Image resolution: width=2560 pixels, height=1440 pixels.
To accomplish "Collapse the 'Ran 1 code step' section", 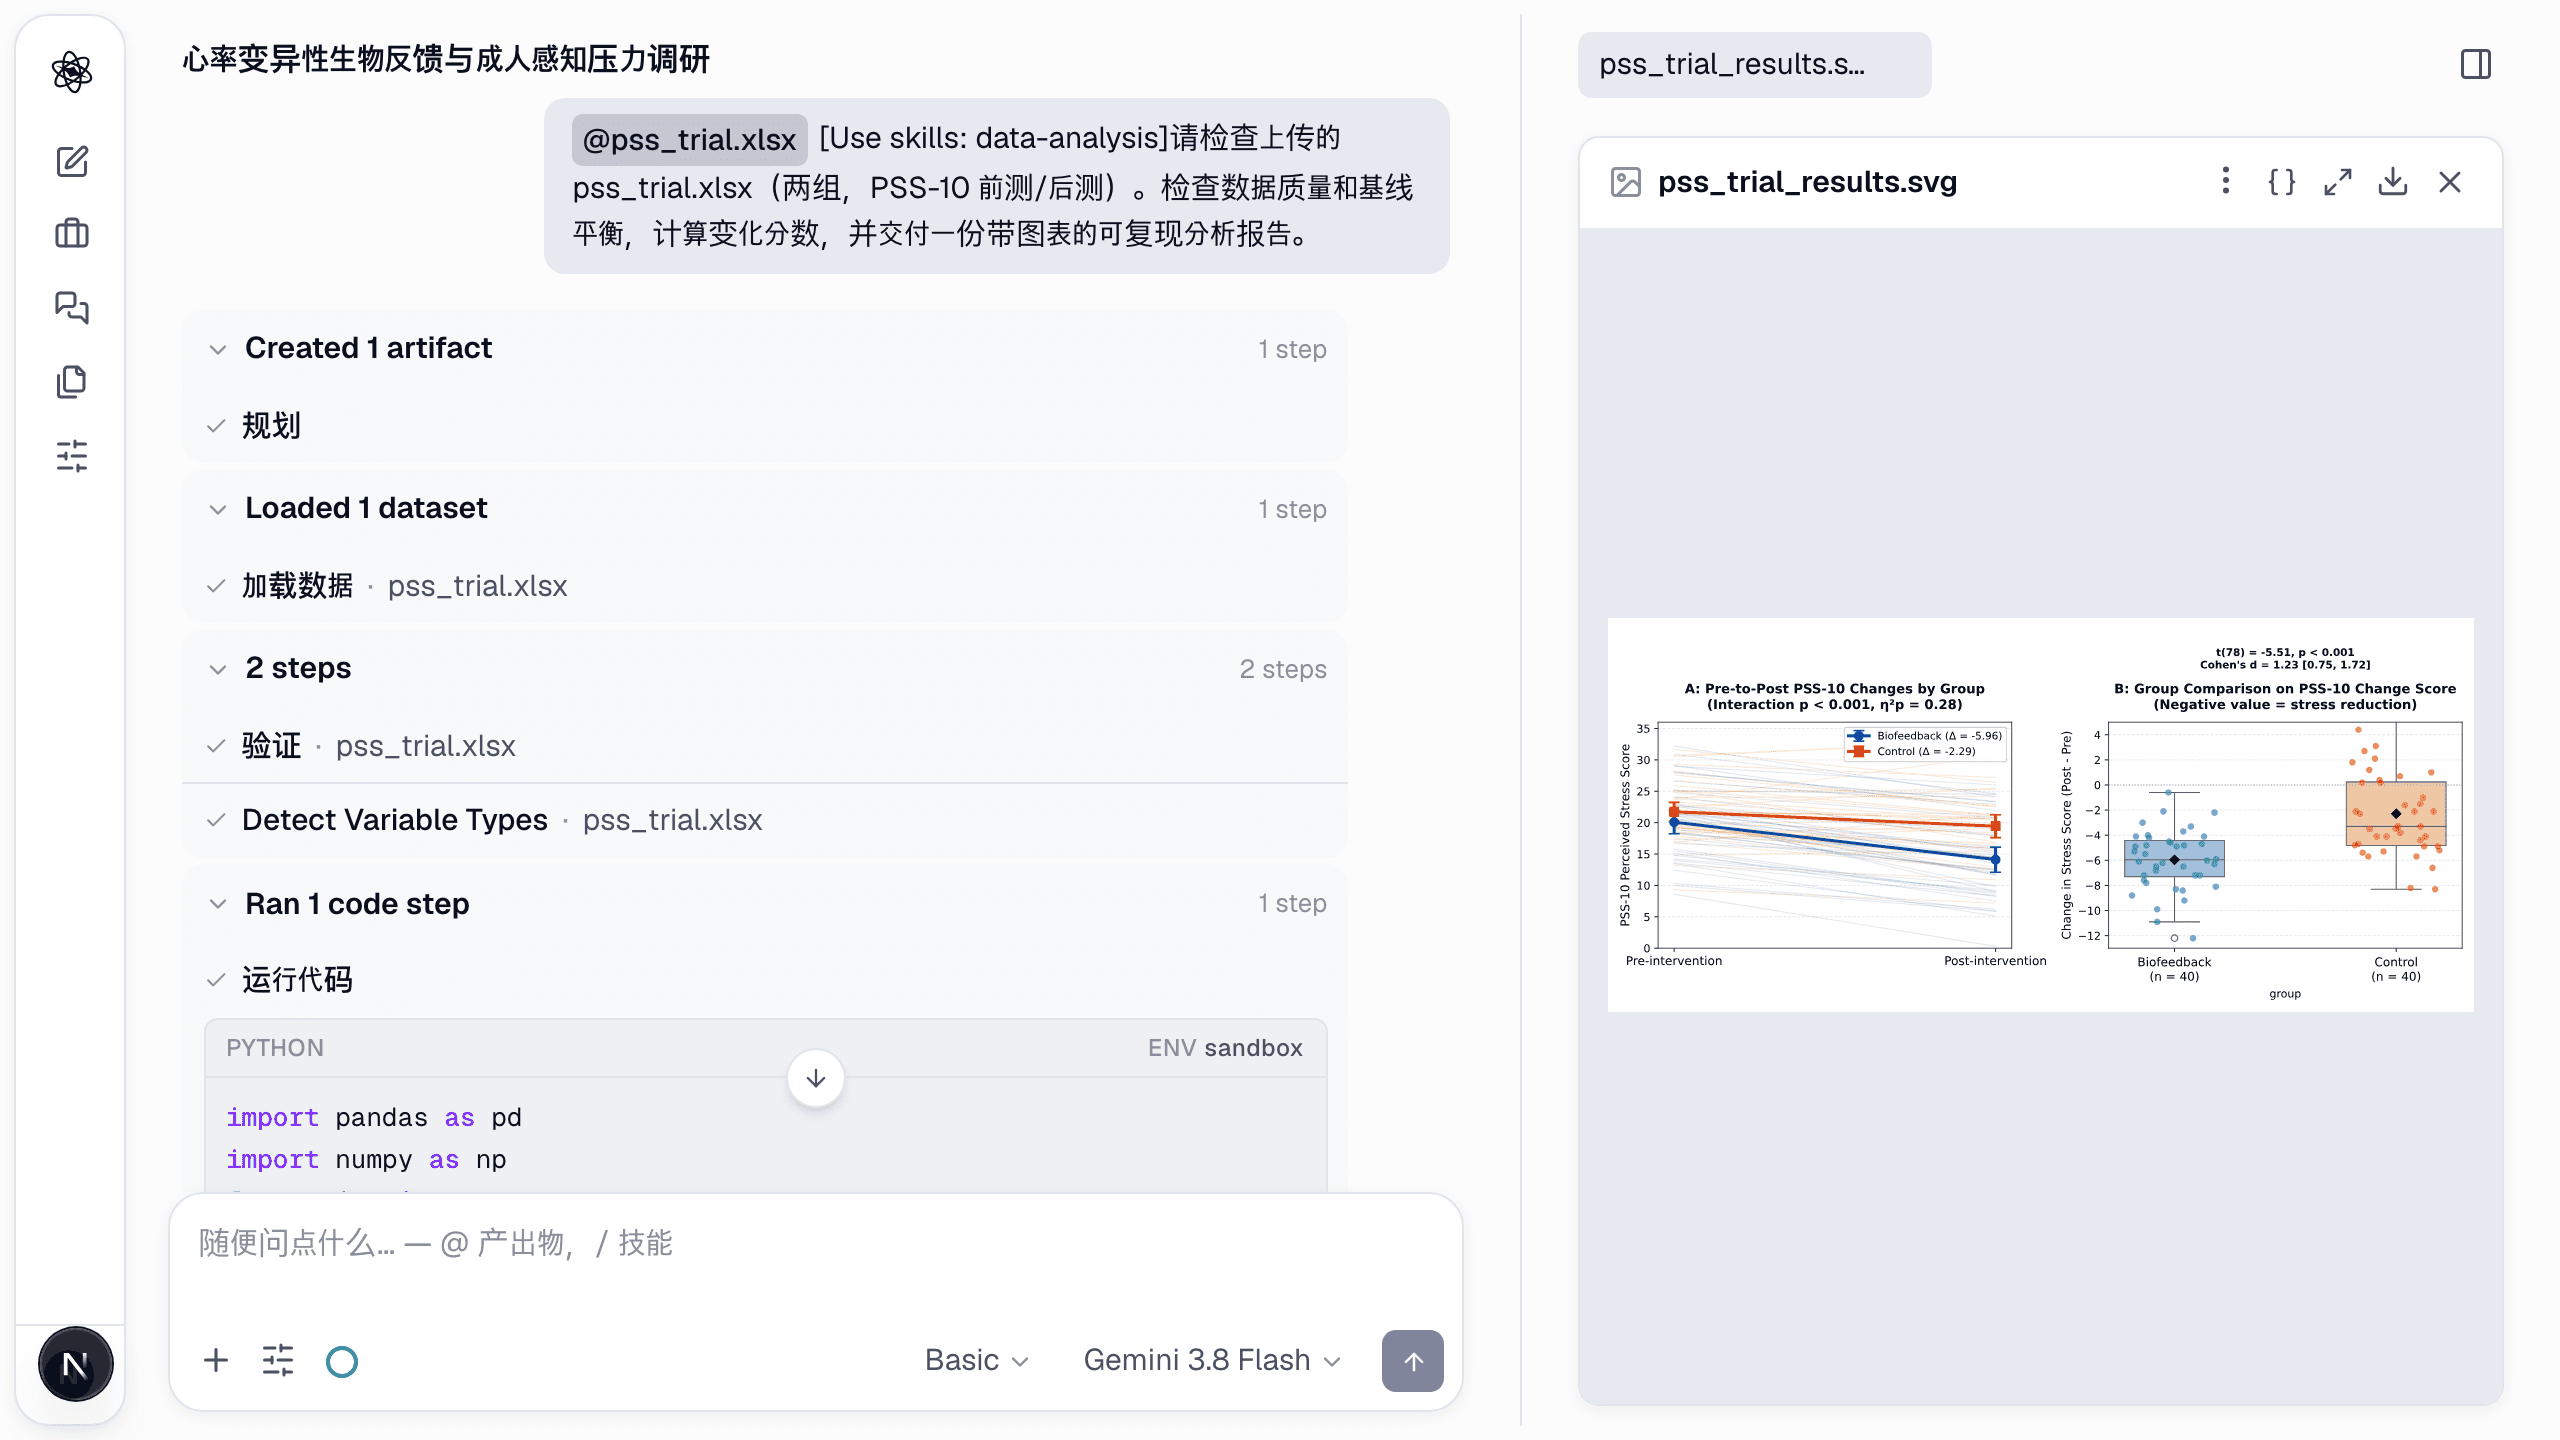I will [218, 904].
